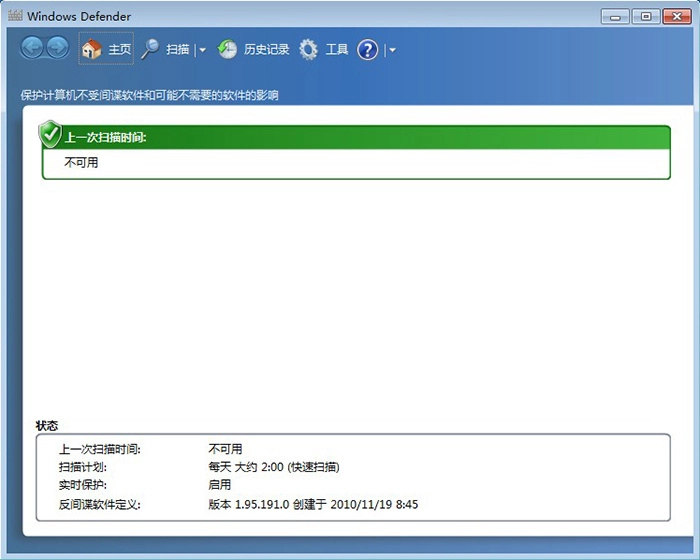Click the 不可用 text under the green banner
The width and height of the screenshot is (700, 560).
pos(81,162)
